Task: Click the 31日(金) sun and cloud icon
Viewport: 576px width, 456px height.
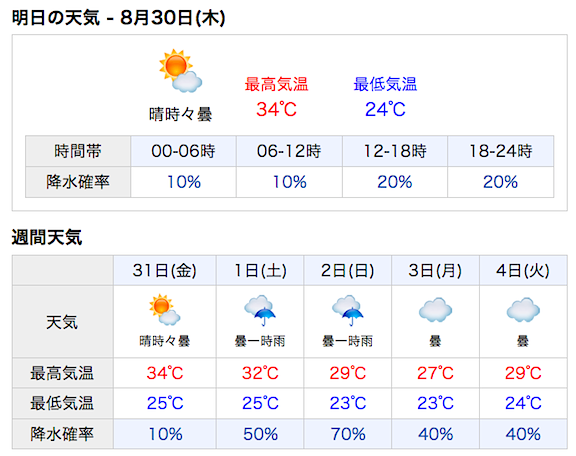Action: pyautogui.click(x=165, y=309)
